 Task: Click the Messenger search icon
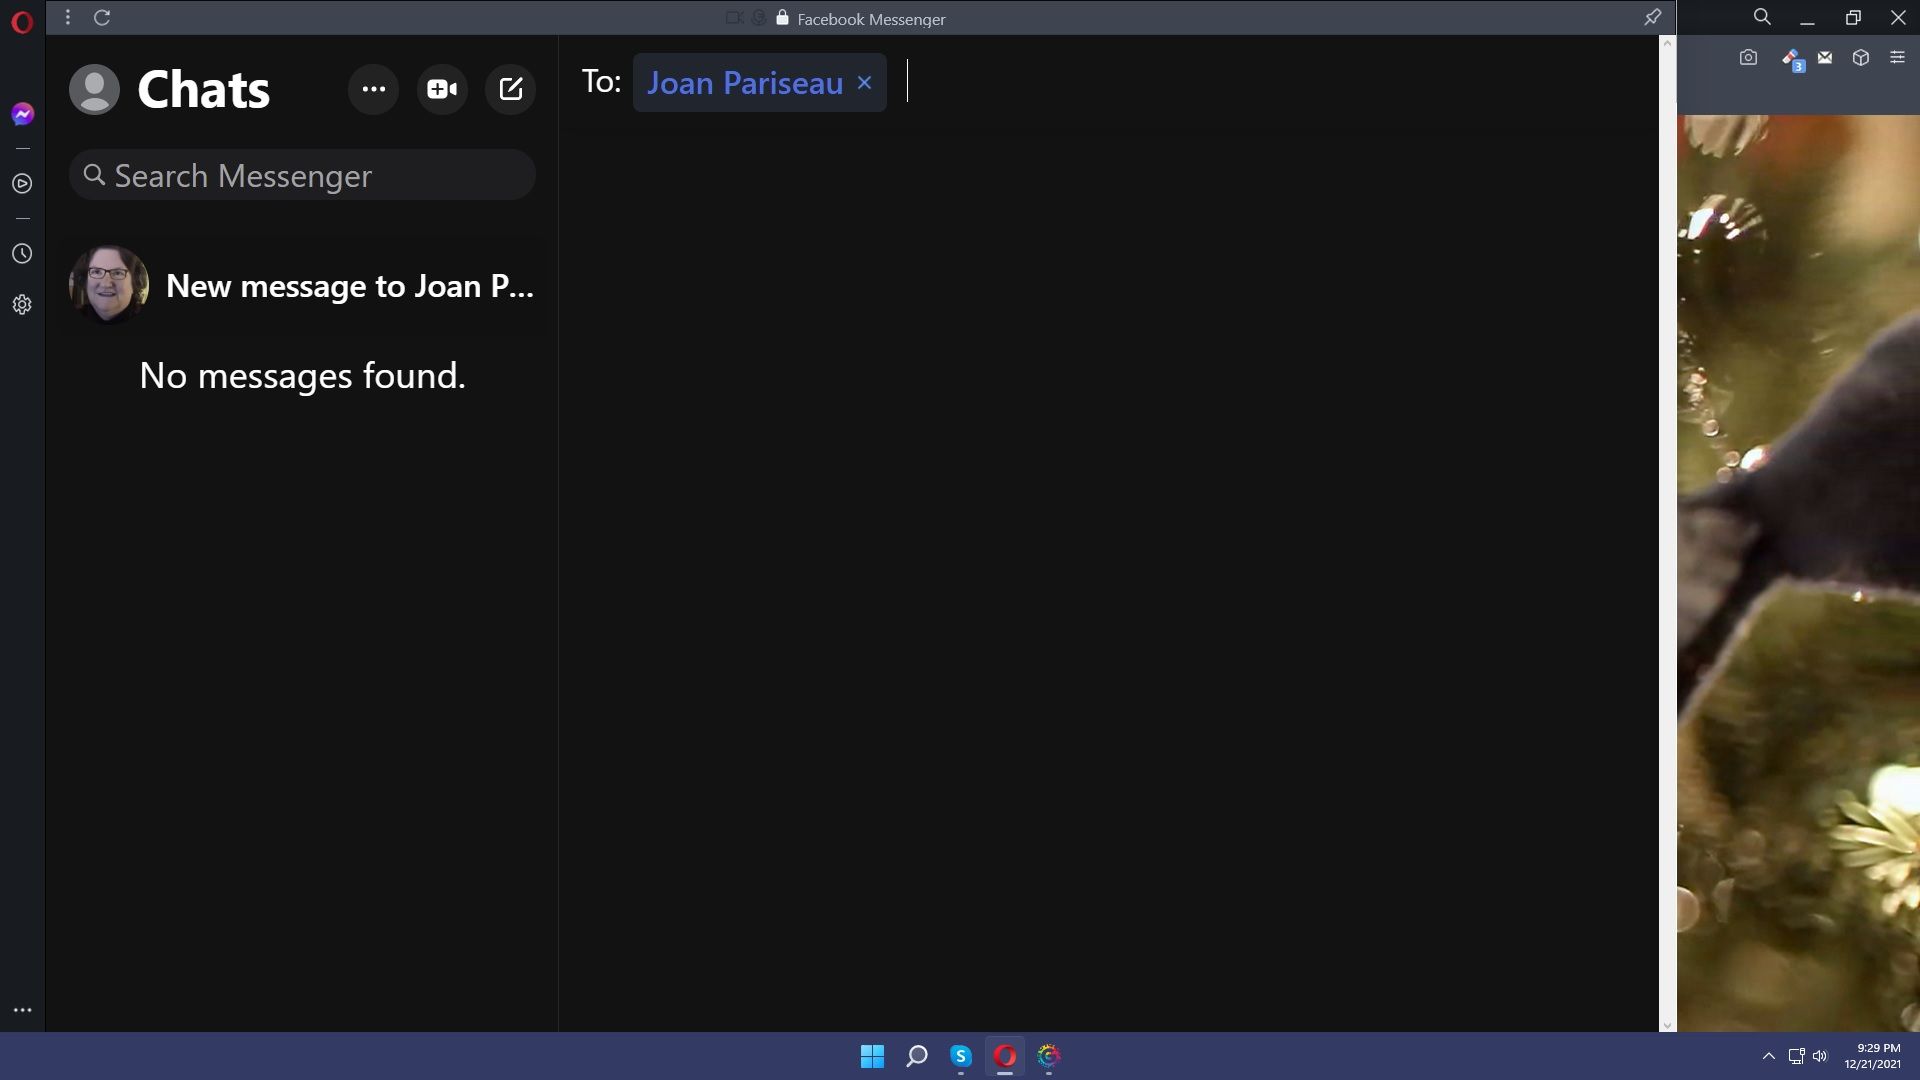pos(94,174)
